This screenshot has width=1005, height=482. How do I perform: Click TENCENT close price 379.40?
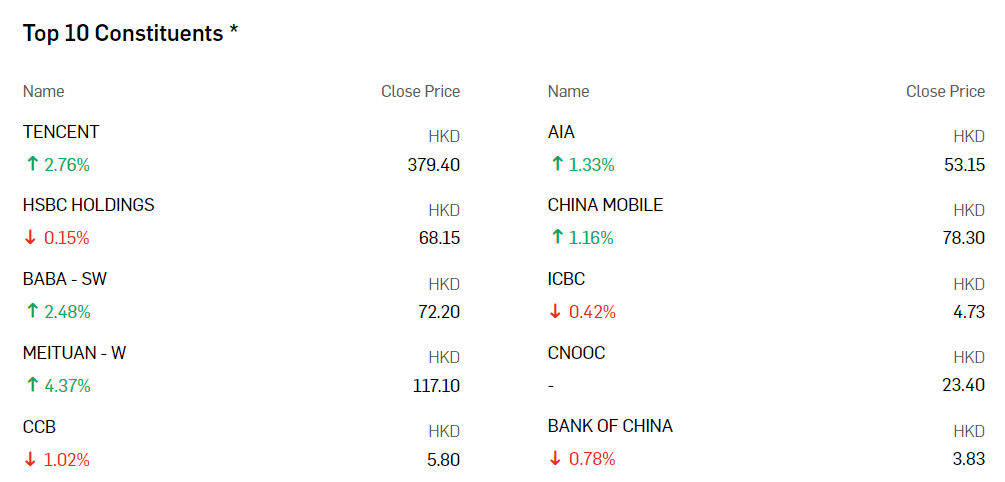[434, 165]
